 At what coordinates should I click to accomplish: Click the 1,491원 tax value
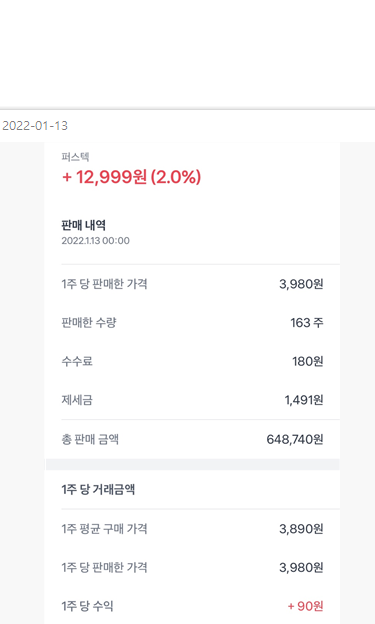tap(304, 400)
